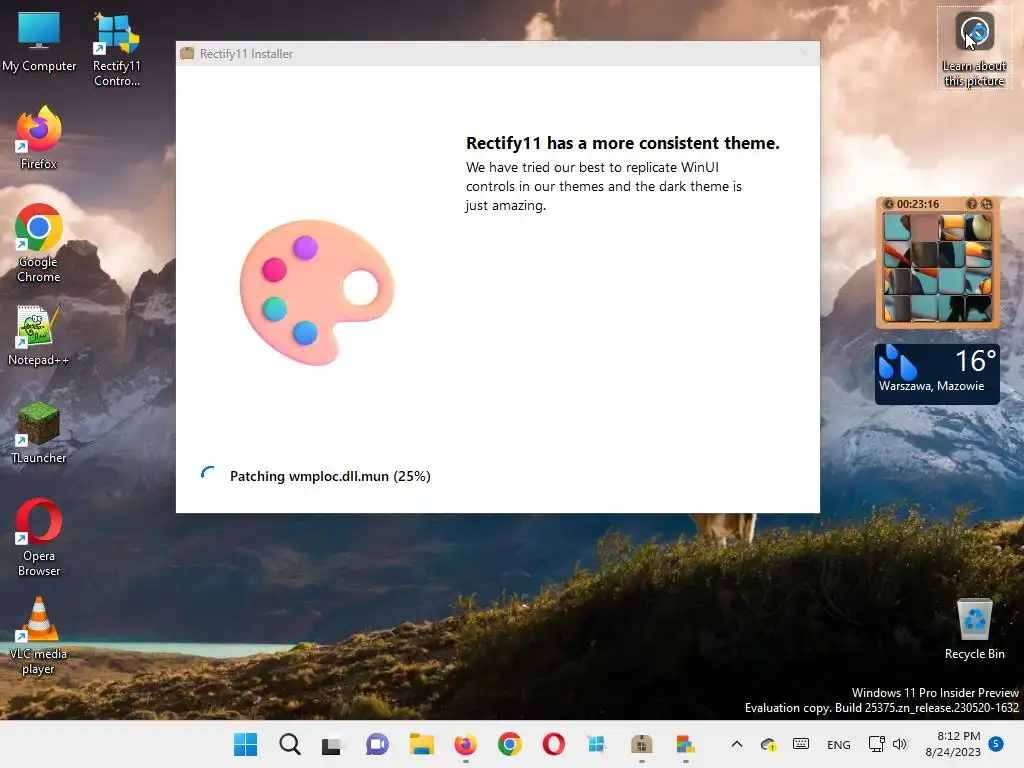
Task: Click the colorful blocks app icon on taskbar
Action: (685, 744)
